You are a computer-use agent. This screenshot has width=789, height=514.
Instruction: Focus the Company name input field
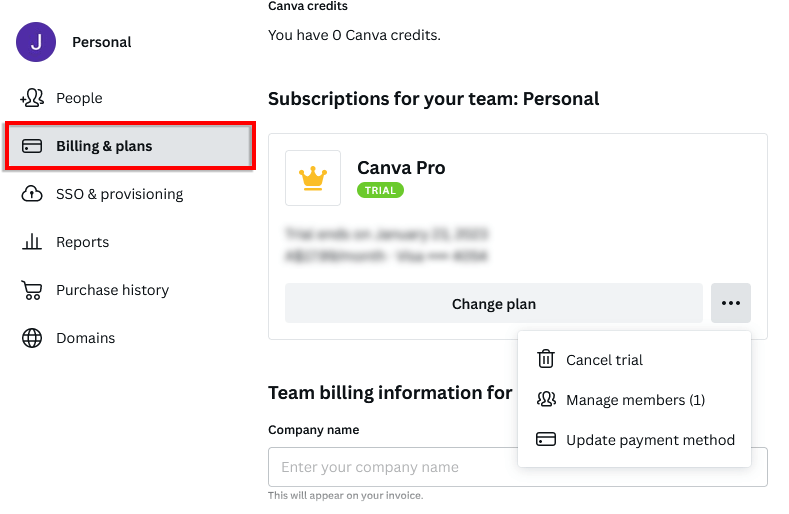392,467
